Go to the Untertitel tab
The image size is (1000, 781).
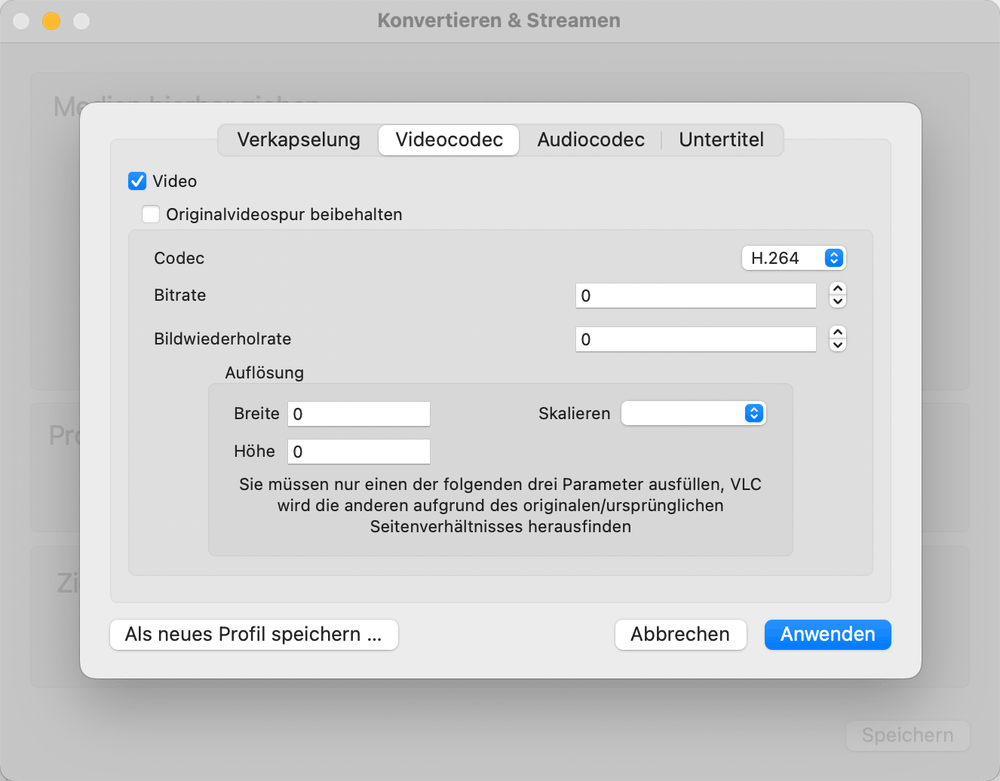[721, 140]
